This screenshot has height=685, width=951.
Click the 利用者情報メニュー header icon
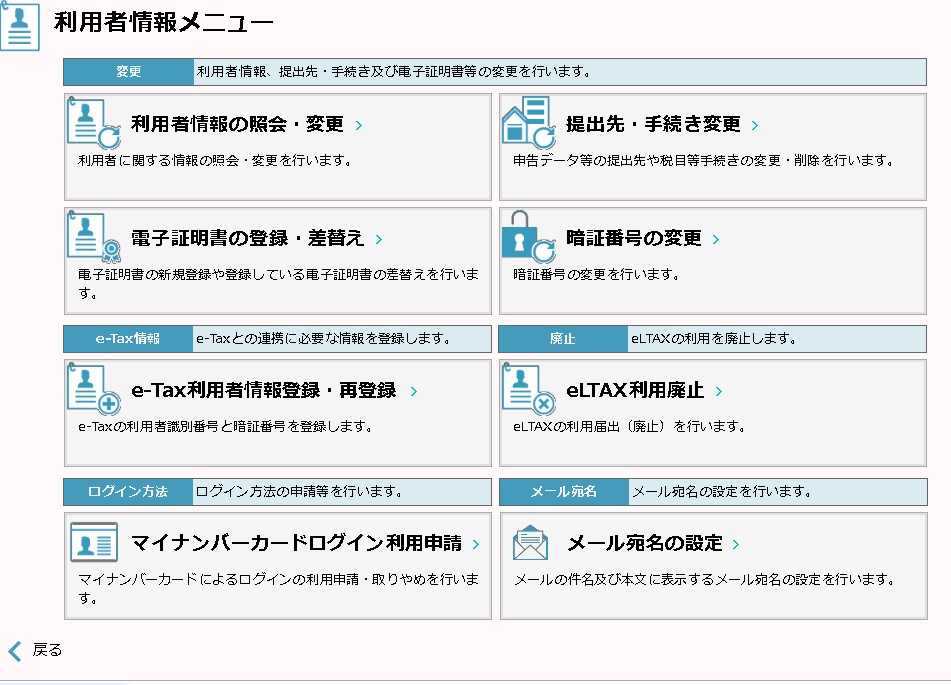(20, 26)
